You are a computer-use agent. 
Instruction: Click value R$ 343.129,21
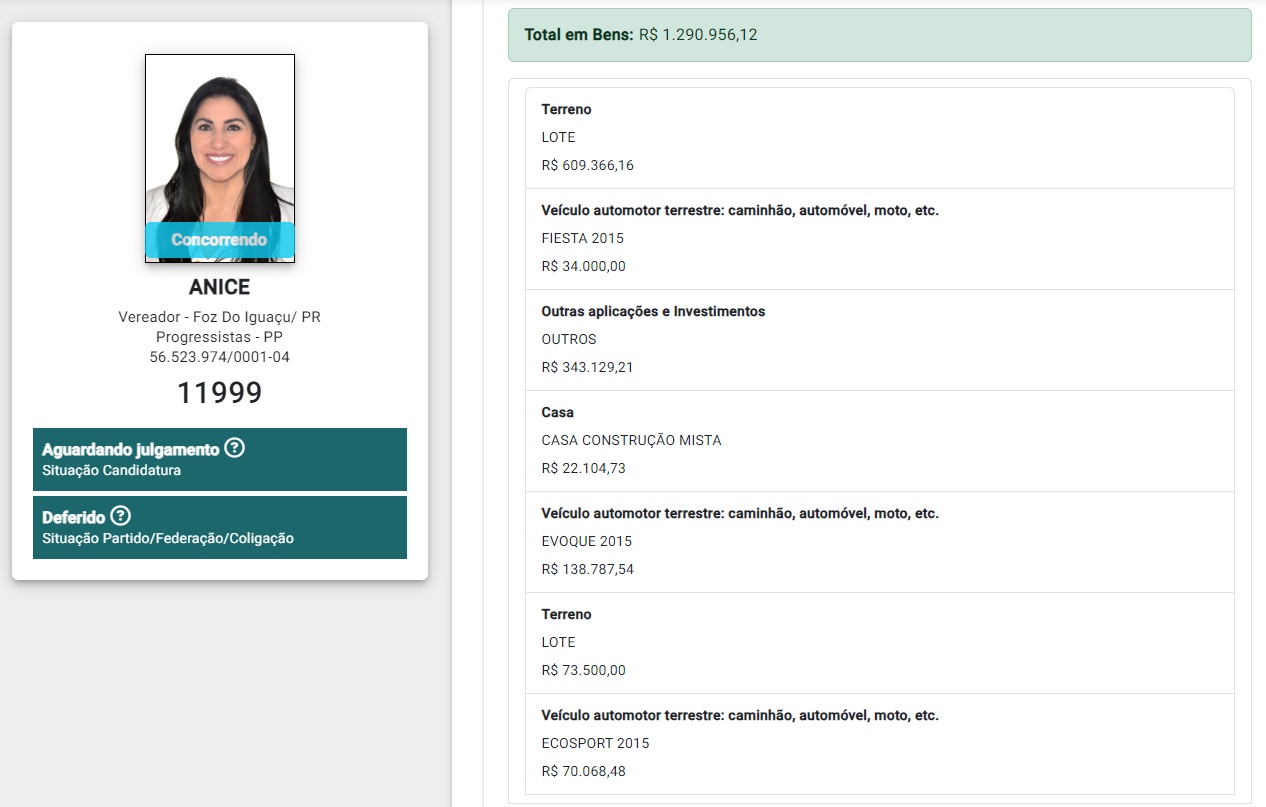pyautogui.click(x=588, y=367)
